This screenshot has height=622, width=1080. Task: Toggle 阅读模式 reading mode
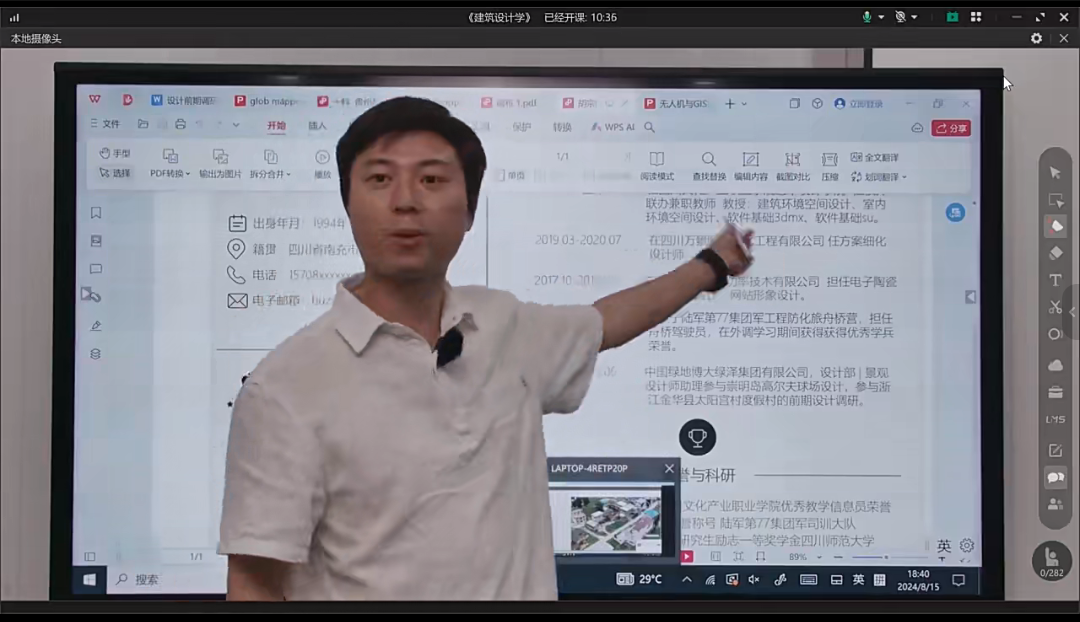[x=657, y=167]
